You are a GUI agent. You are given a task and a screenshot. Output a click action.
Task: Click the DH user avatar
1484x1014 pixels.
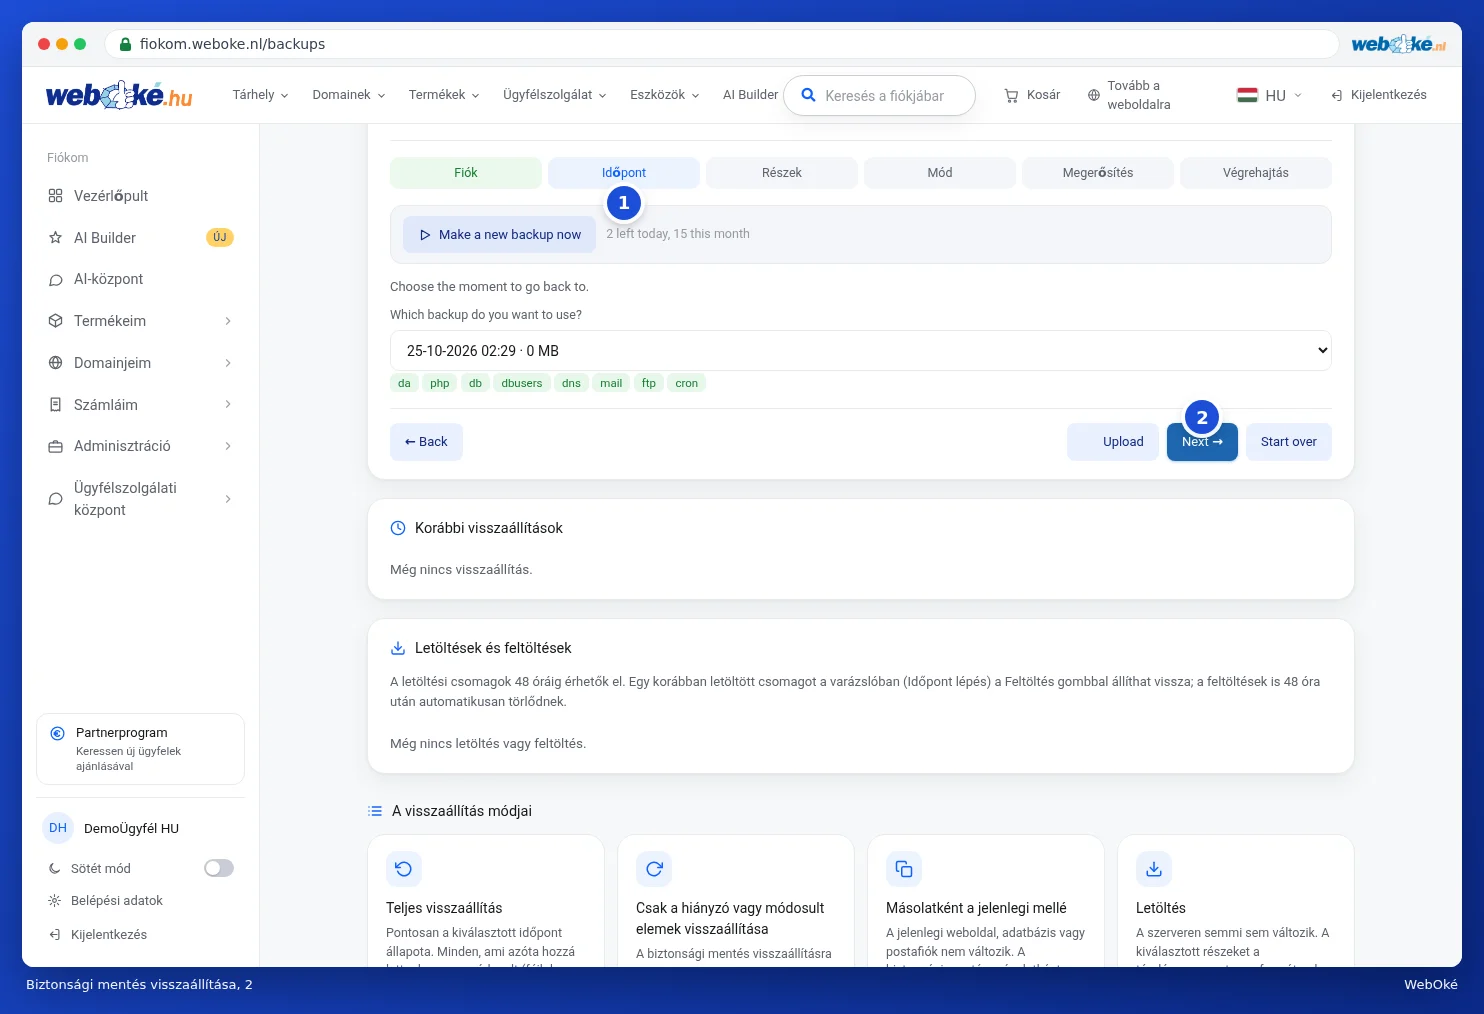pyautogui.click(x=58, y=828)
